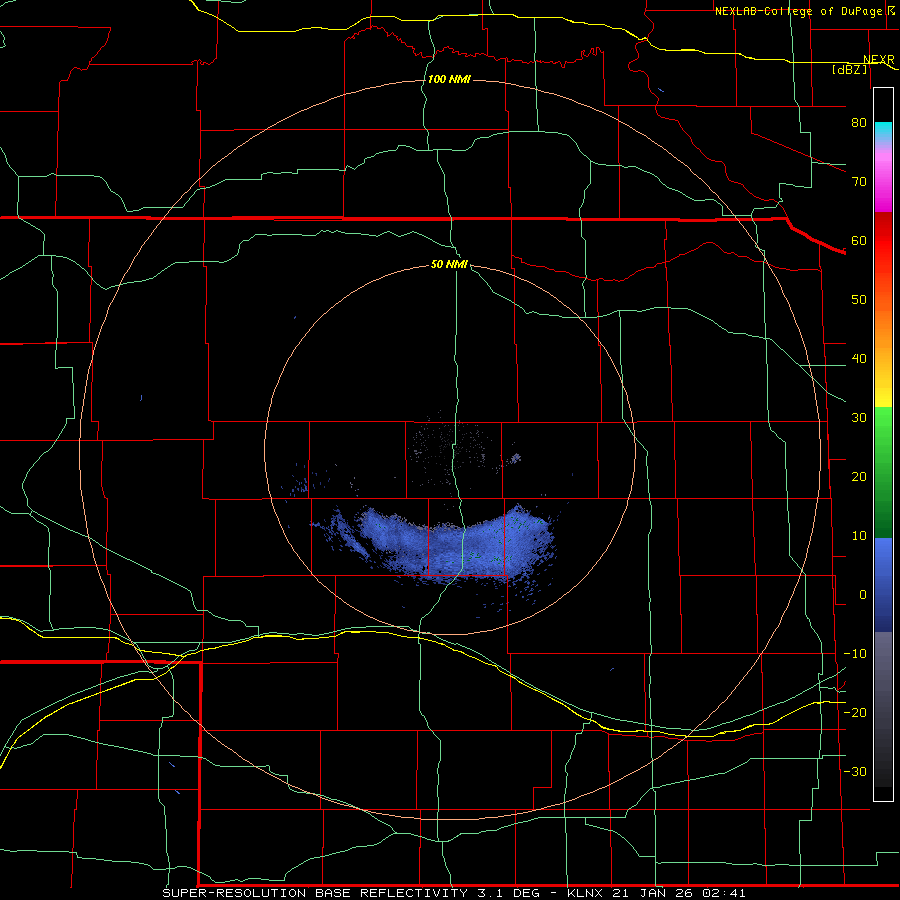Viewport: 900px width, 900px height.
Task: Click the 30 value on the dBZ scale
Action: [x=859, y=418]
